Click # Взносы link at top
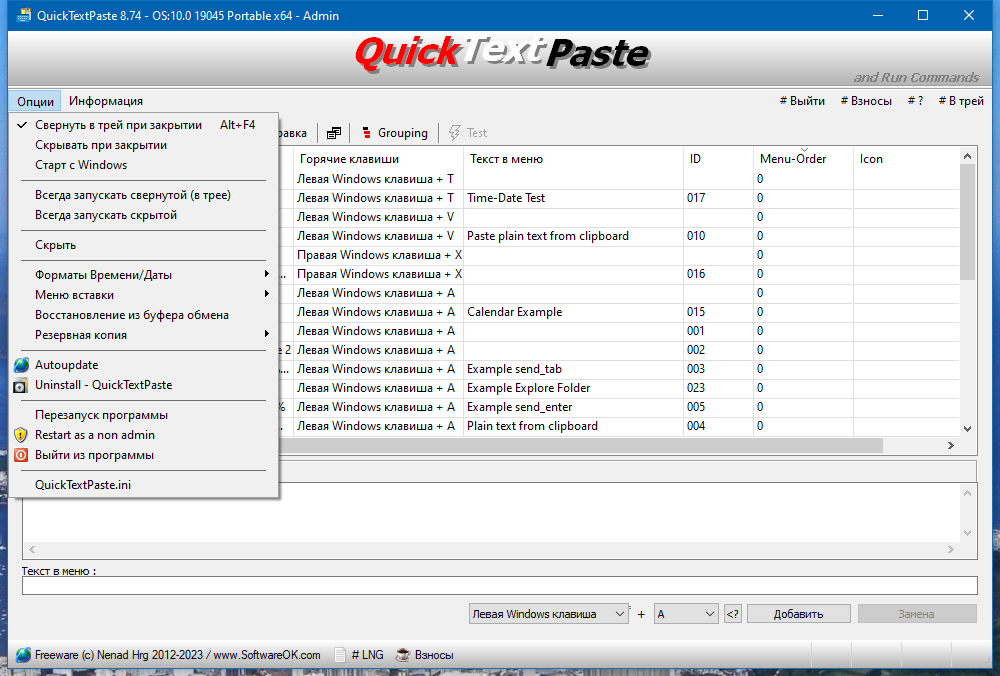Image resolution: width=1000 pixels, height=676 pixels. (x=866, y=101)
